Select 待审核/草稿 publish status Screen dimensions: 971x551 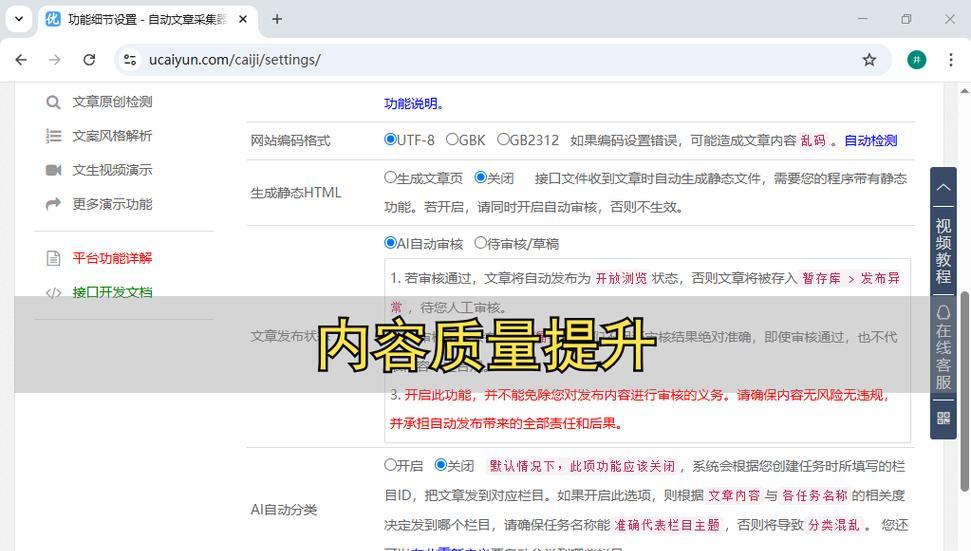pyautogui.click(x=481, y=243)
